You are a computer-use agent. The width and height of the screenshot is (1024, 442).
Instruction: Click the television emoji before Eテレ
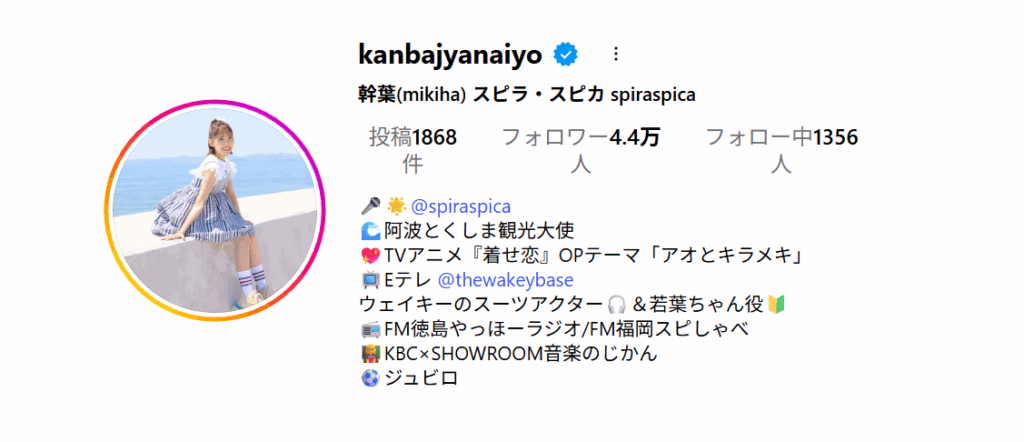click(370, 280)
